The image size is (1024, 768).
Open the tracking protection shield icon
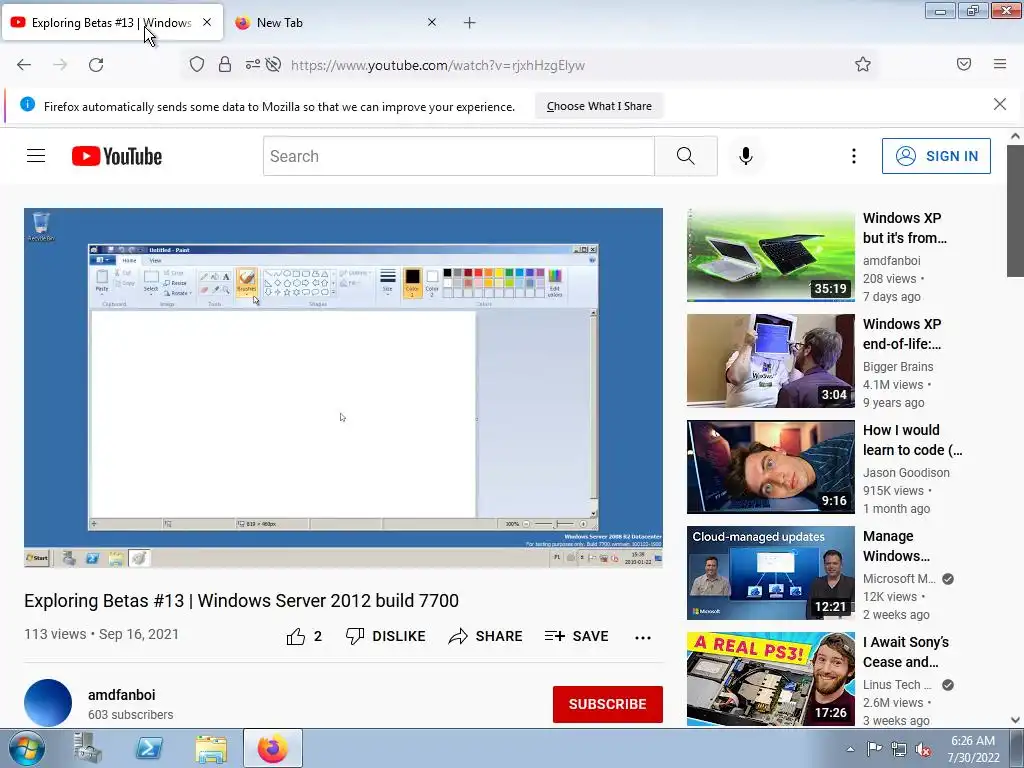[197, 64]
